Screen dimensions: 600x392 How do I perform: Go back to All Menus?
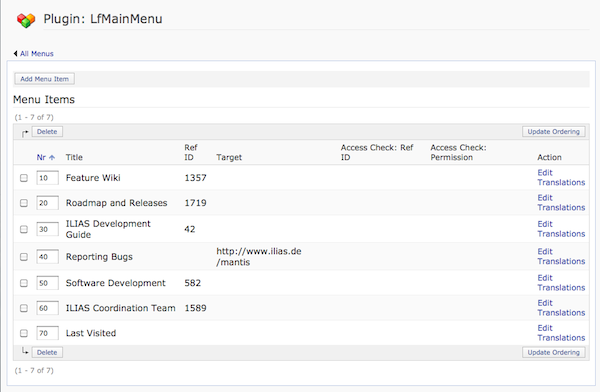click(37, 54)
